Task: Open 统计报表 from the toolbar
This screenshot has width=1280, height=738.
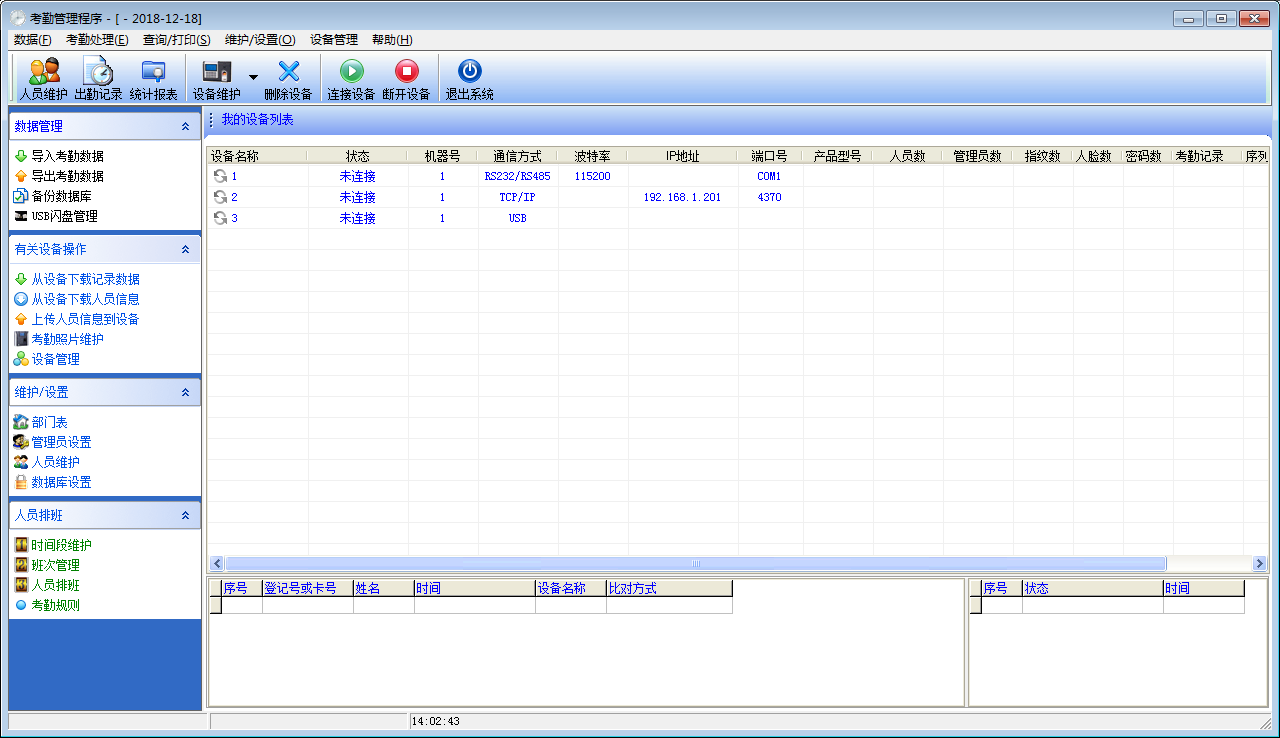Action: click(153, 72)
